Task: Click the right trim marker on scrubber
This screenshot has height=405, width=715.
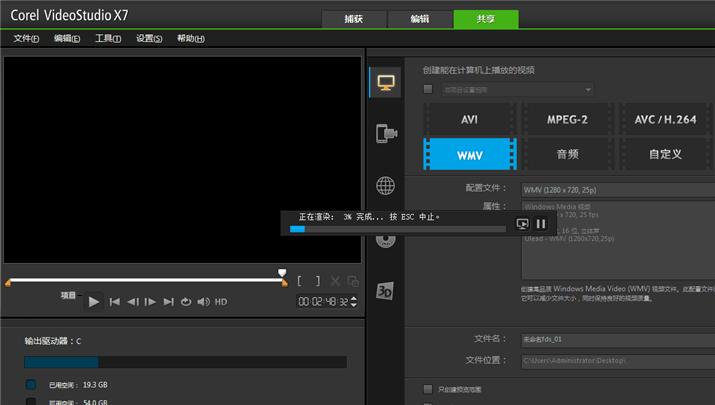Action: click(285, 283)
